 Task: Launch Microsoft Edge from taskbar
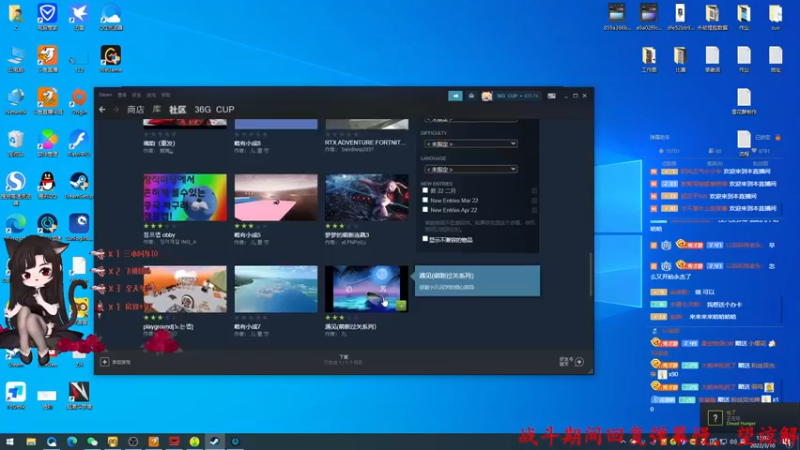pyautogui.click(x=71, y=441)
